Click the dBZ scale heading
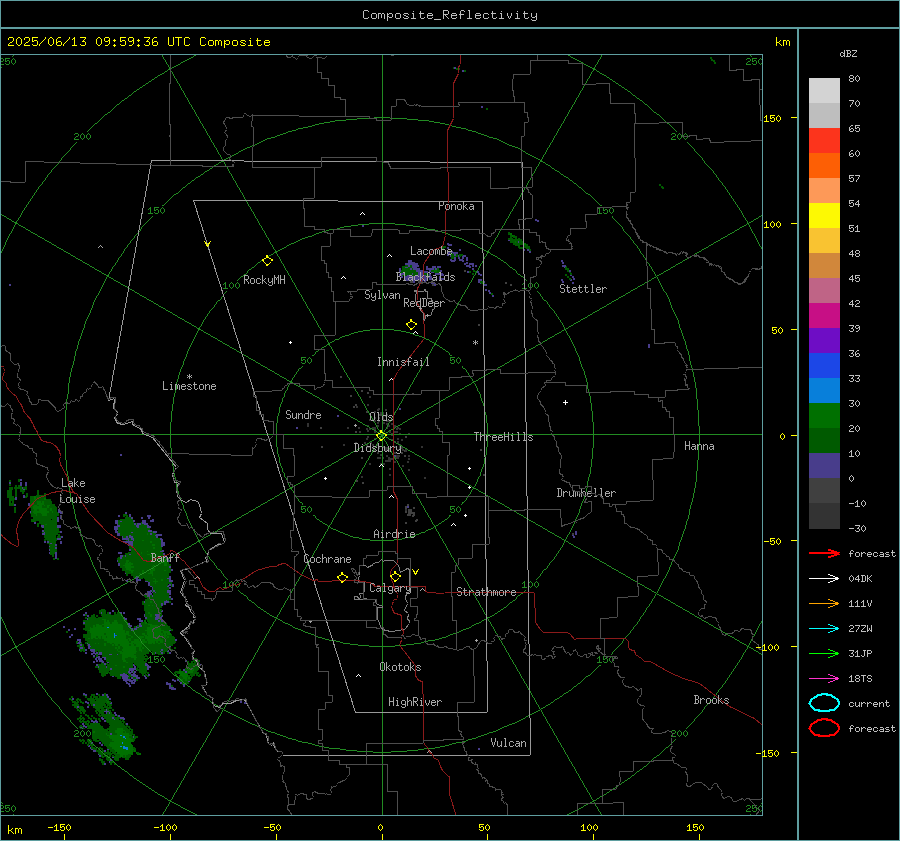 [x=848, y=53]
